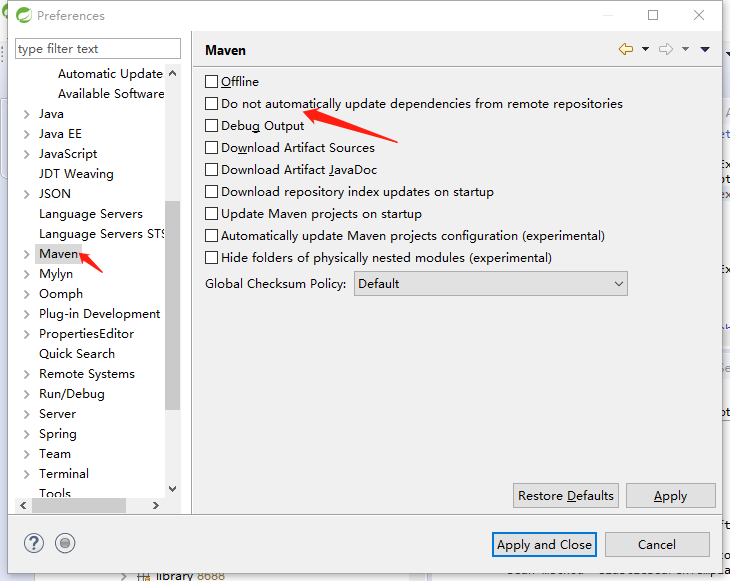Image resolution: width=730 pixels, height=581 pixels.
Task: Enable Download Artifact JavaDoc
Action: click(x=211, y=169)
